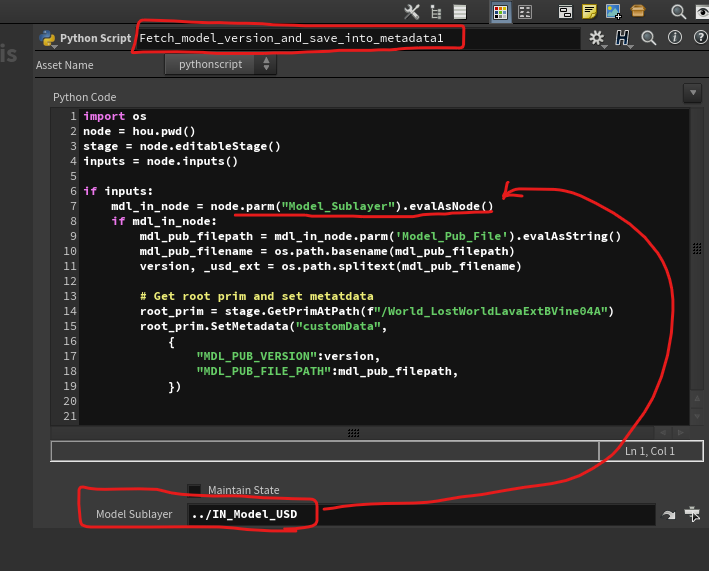Enable the Maintain State checkbox

[x=194, y=490]
